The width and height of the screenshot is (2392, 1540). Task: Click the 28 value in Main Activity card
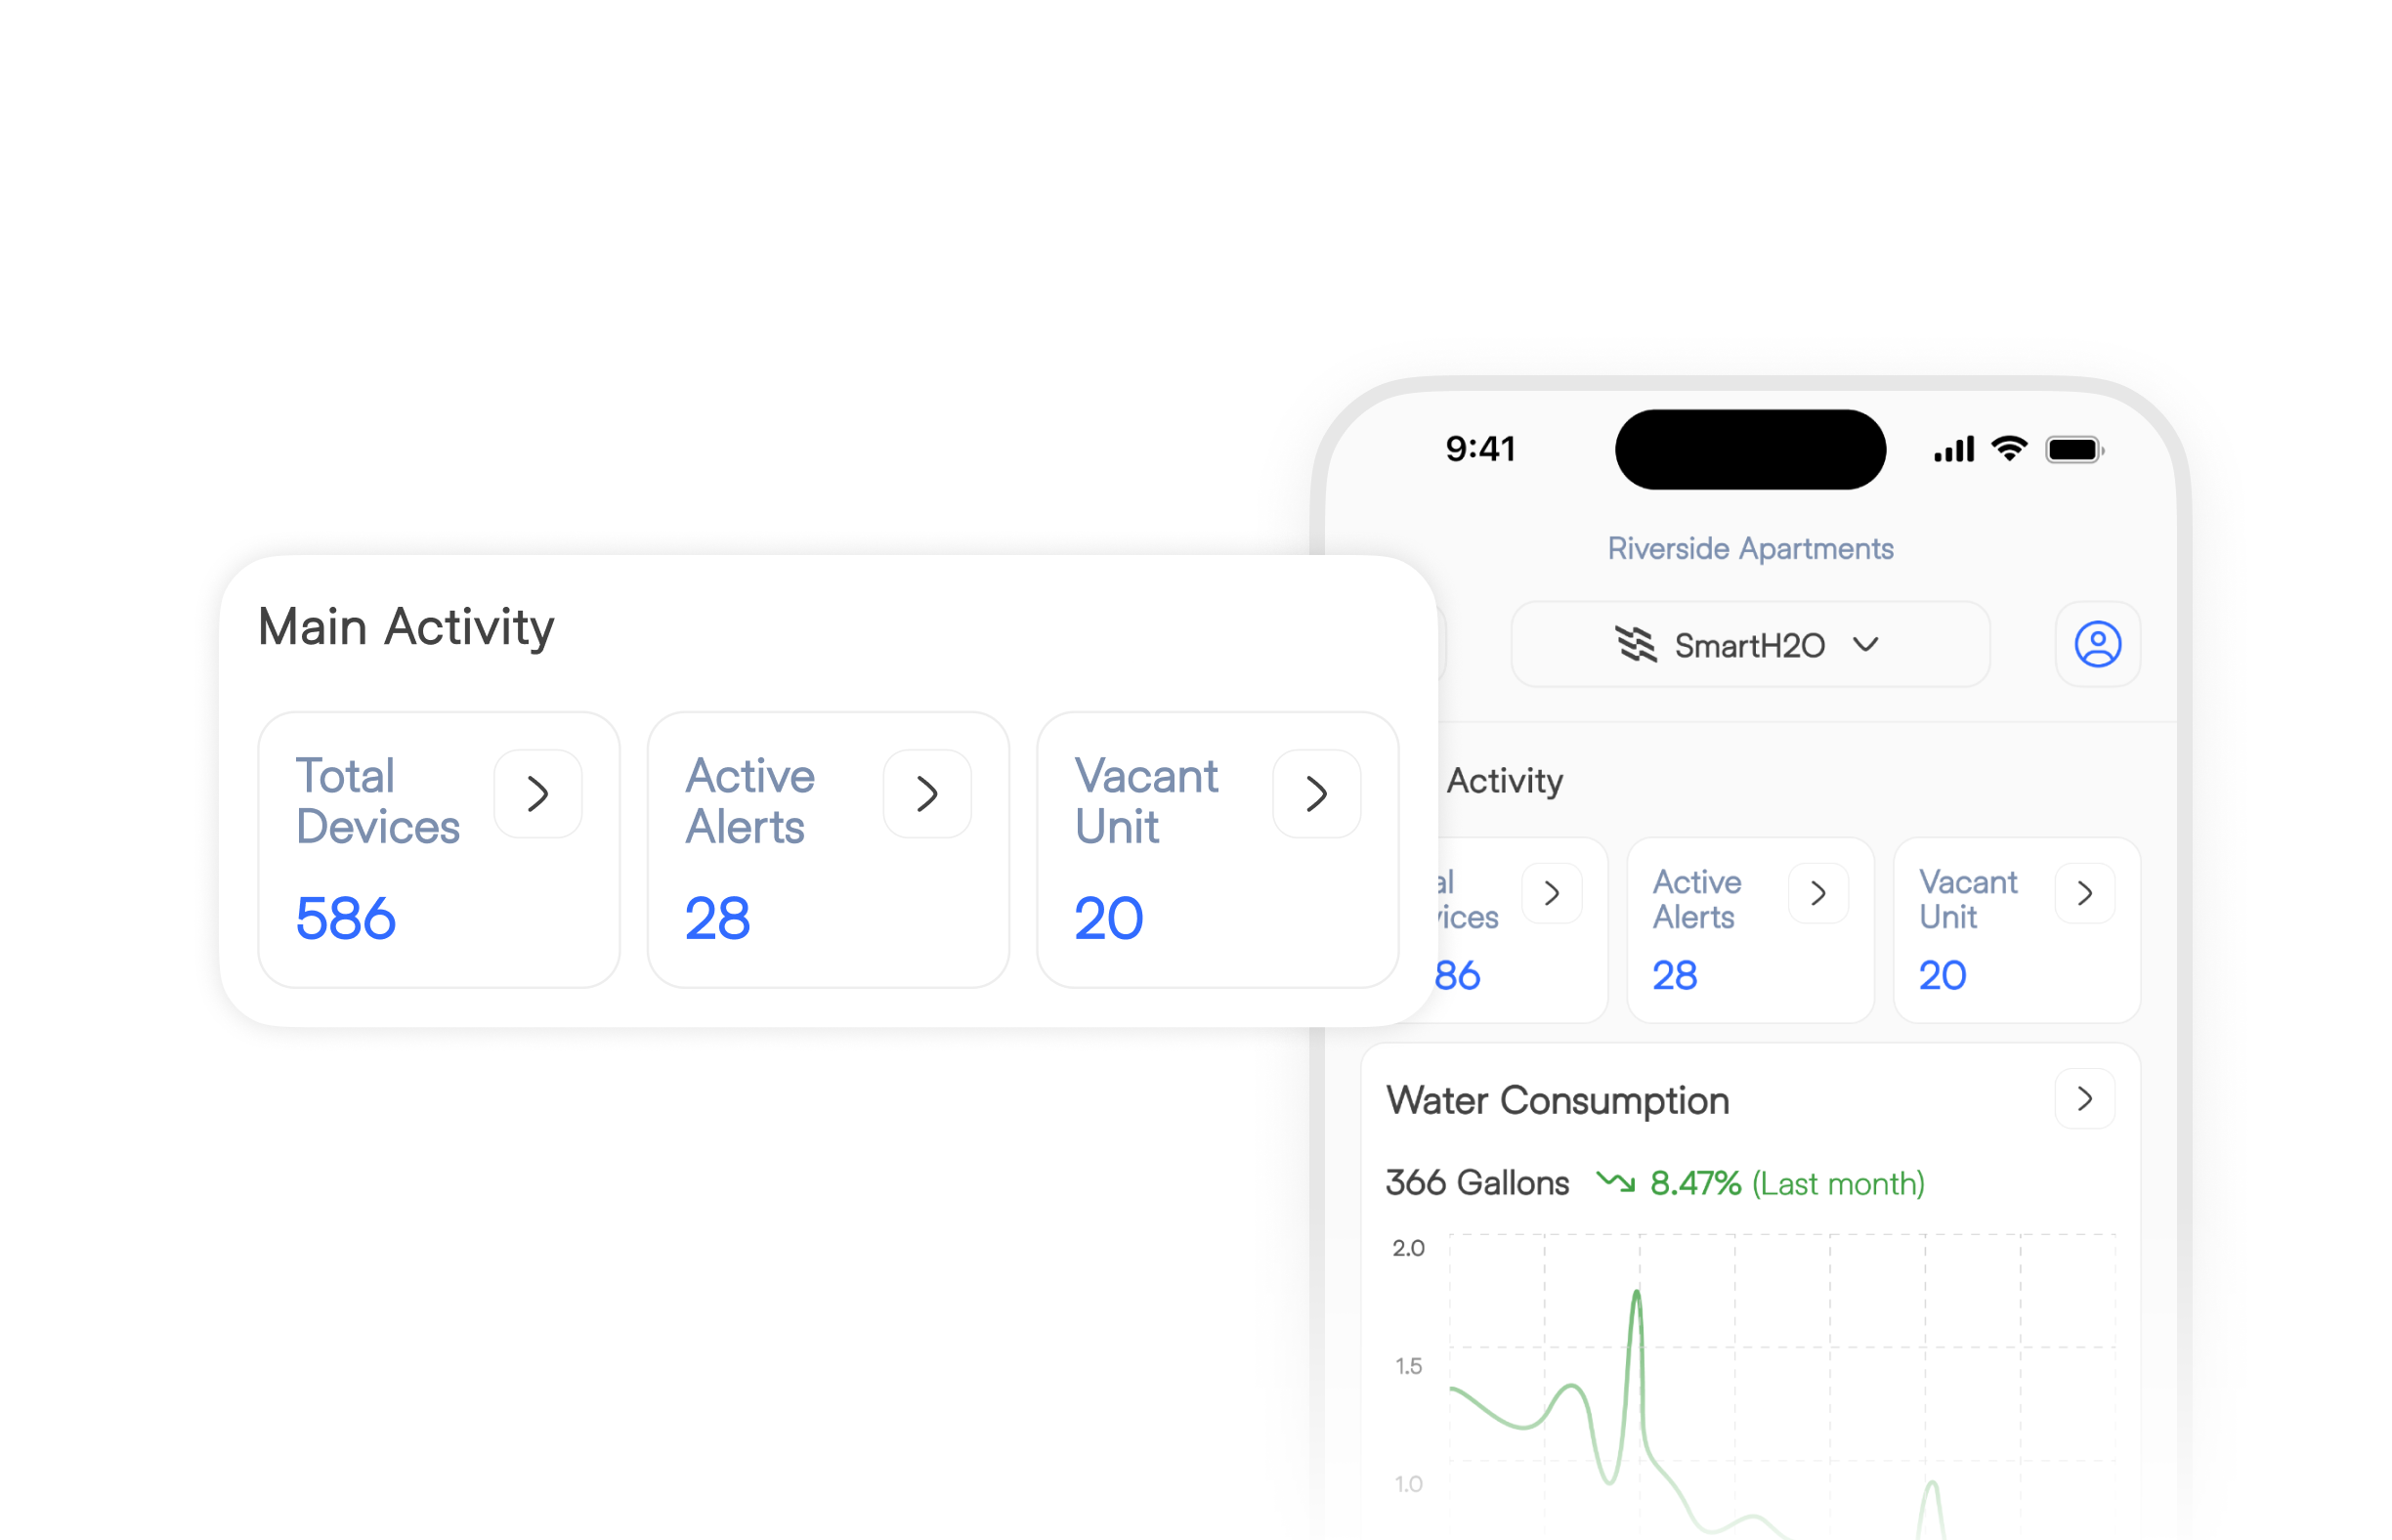click(x=716, y=917)
